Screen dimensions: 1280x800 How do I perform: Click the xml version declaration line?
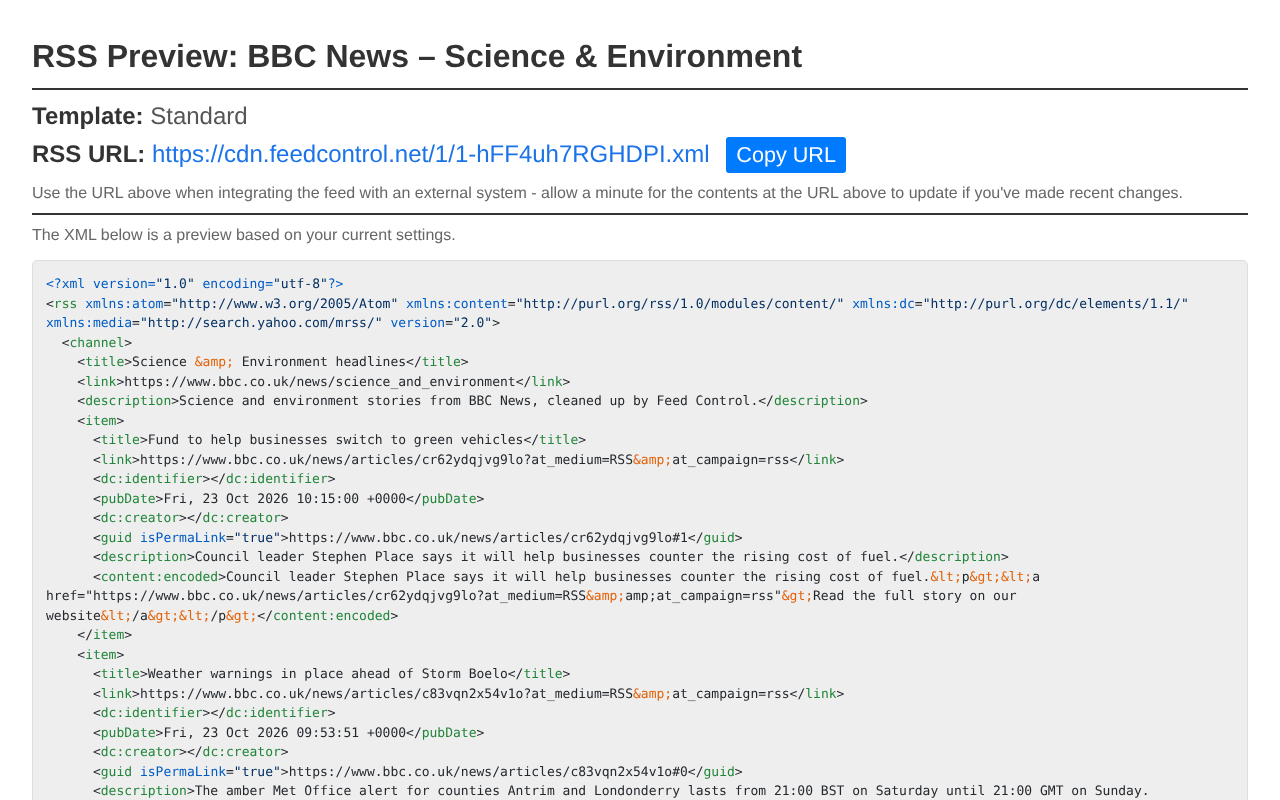click(195, 284)
